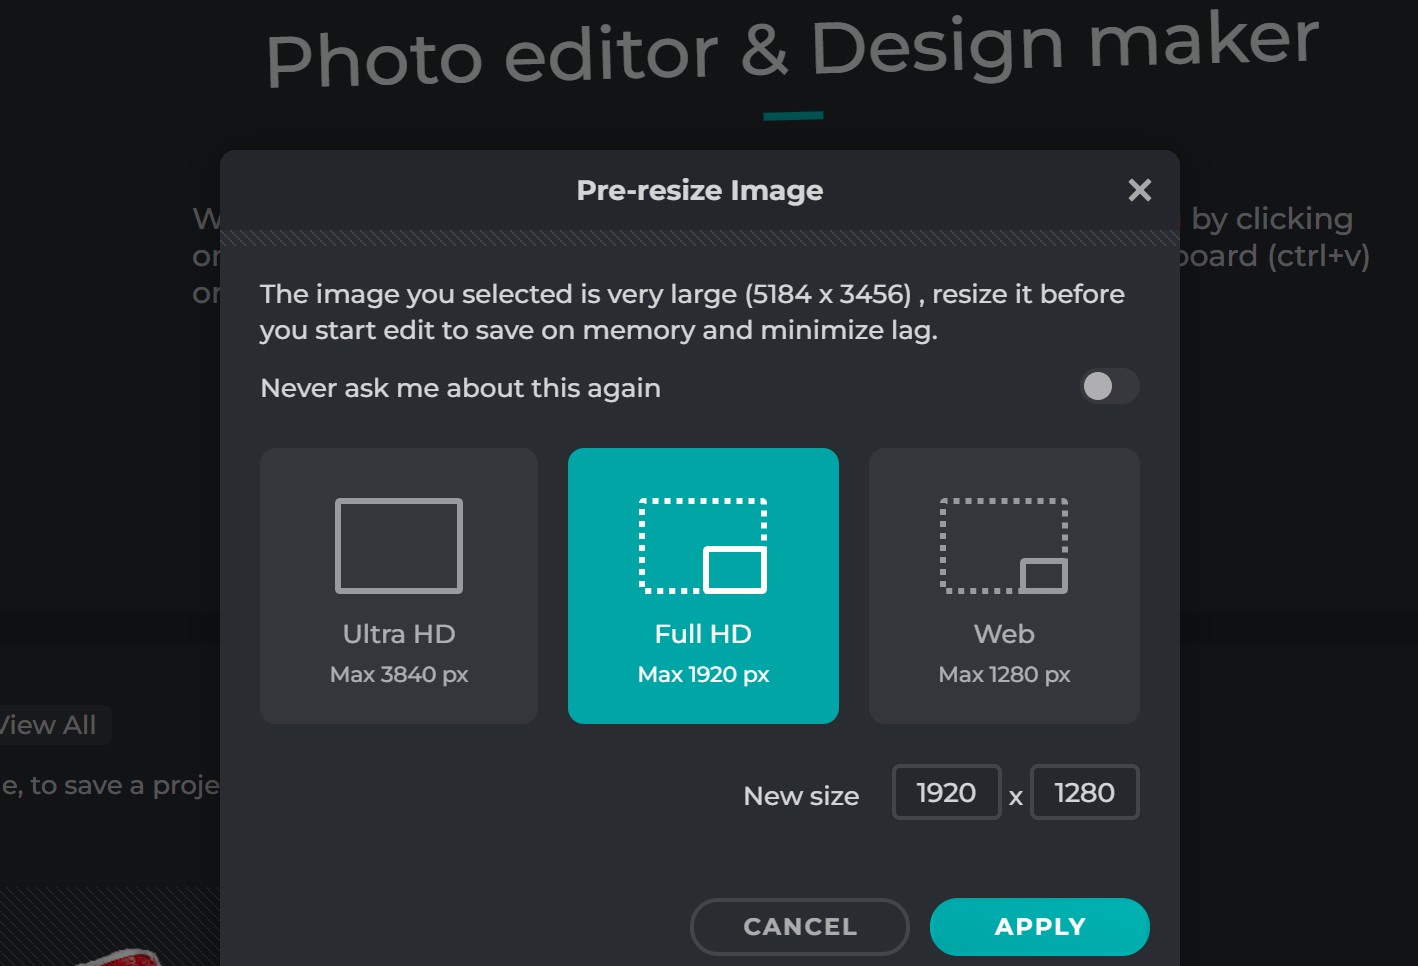Cancel the image resize dialog
Image resolution: width=1418 pixels, height=966 pixels.
pyautogui.click(x=799, y=926)
